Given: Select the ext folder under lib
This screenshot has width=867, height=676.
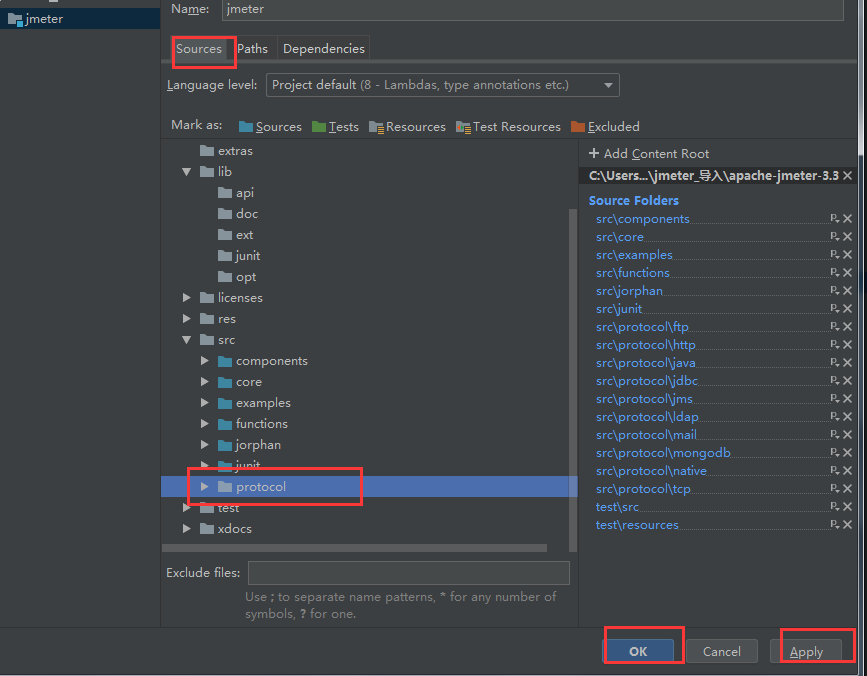Looking at the screenshot, I should pyautogui.click(x=236, y=235).
